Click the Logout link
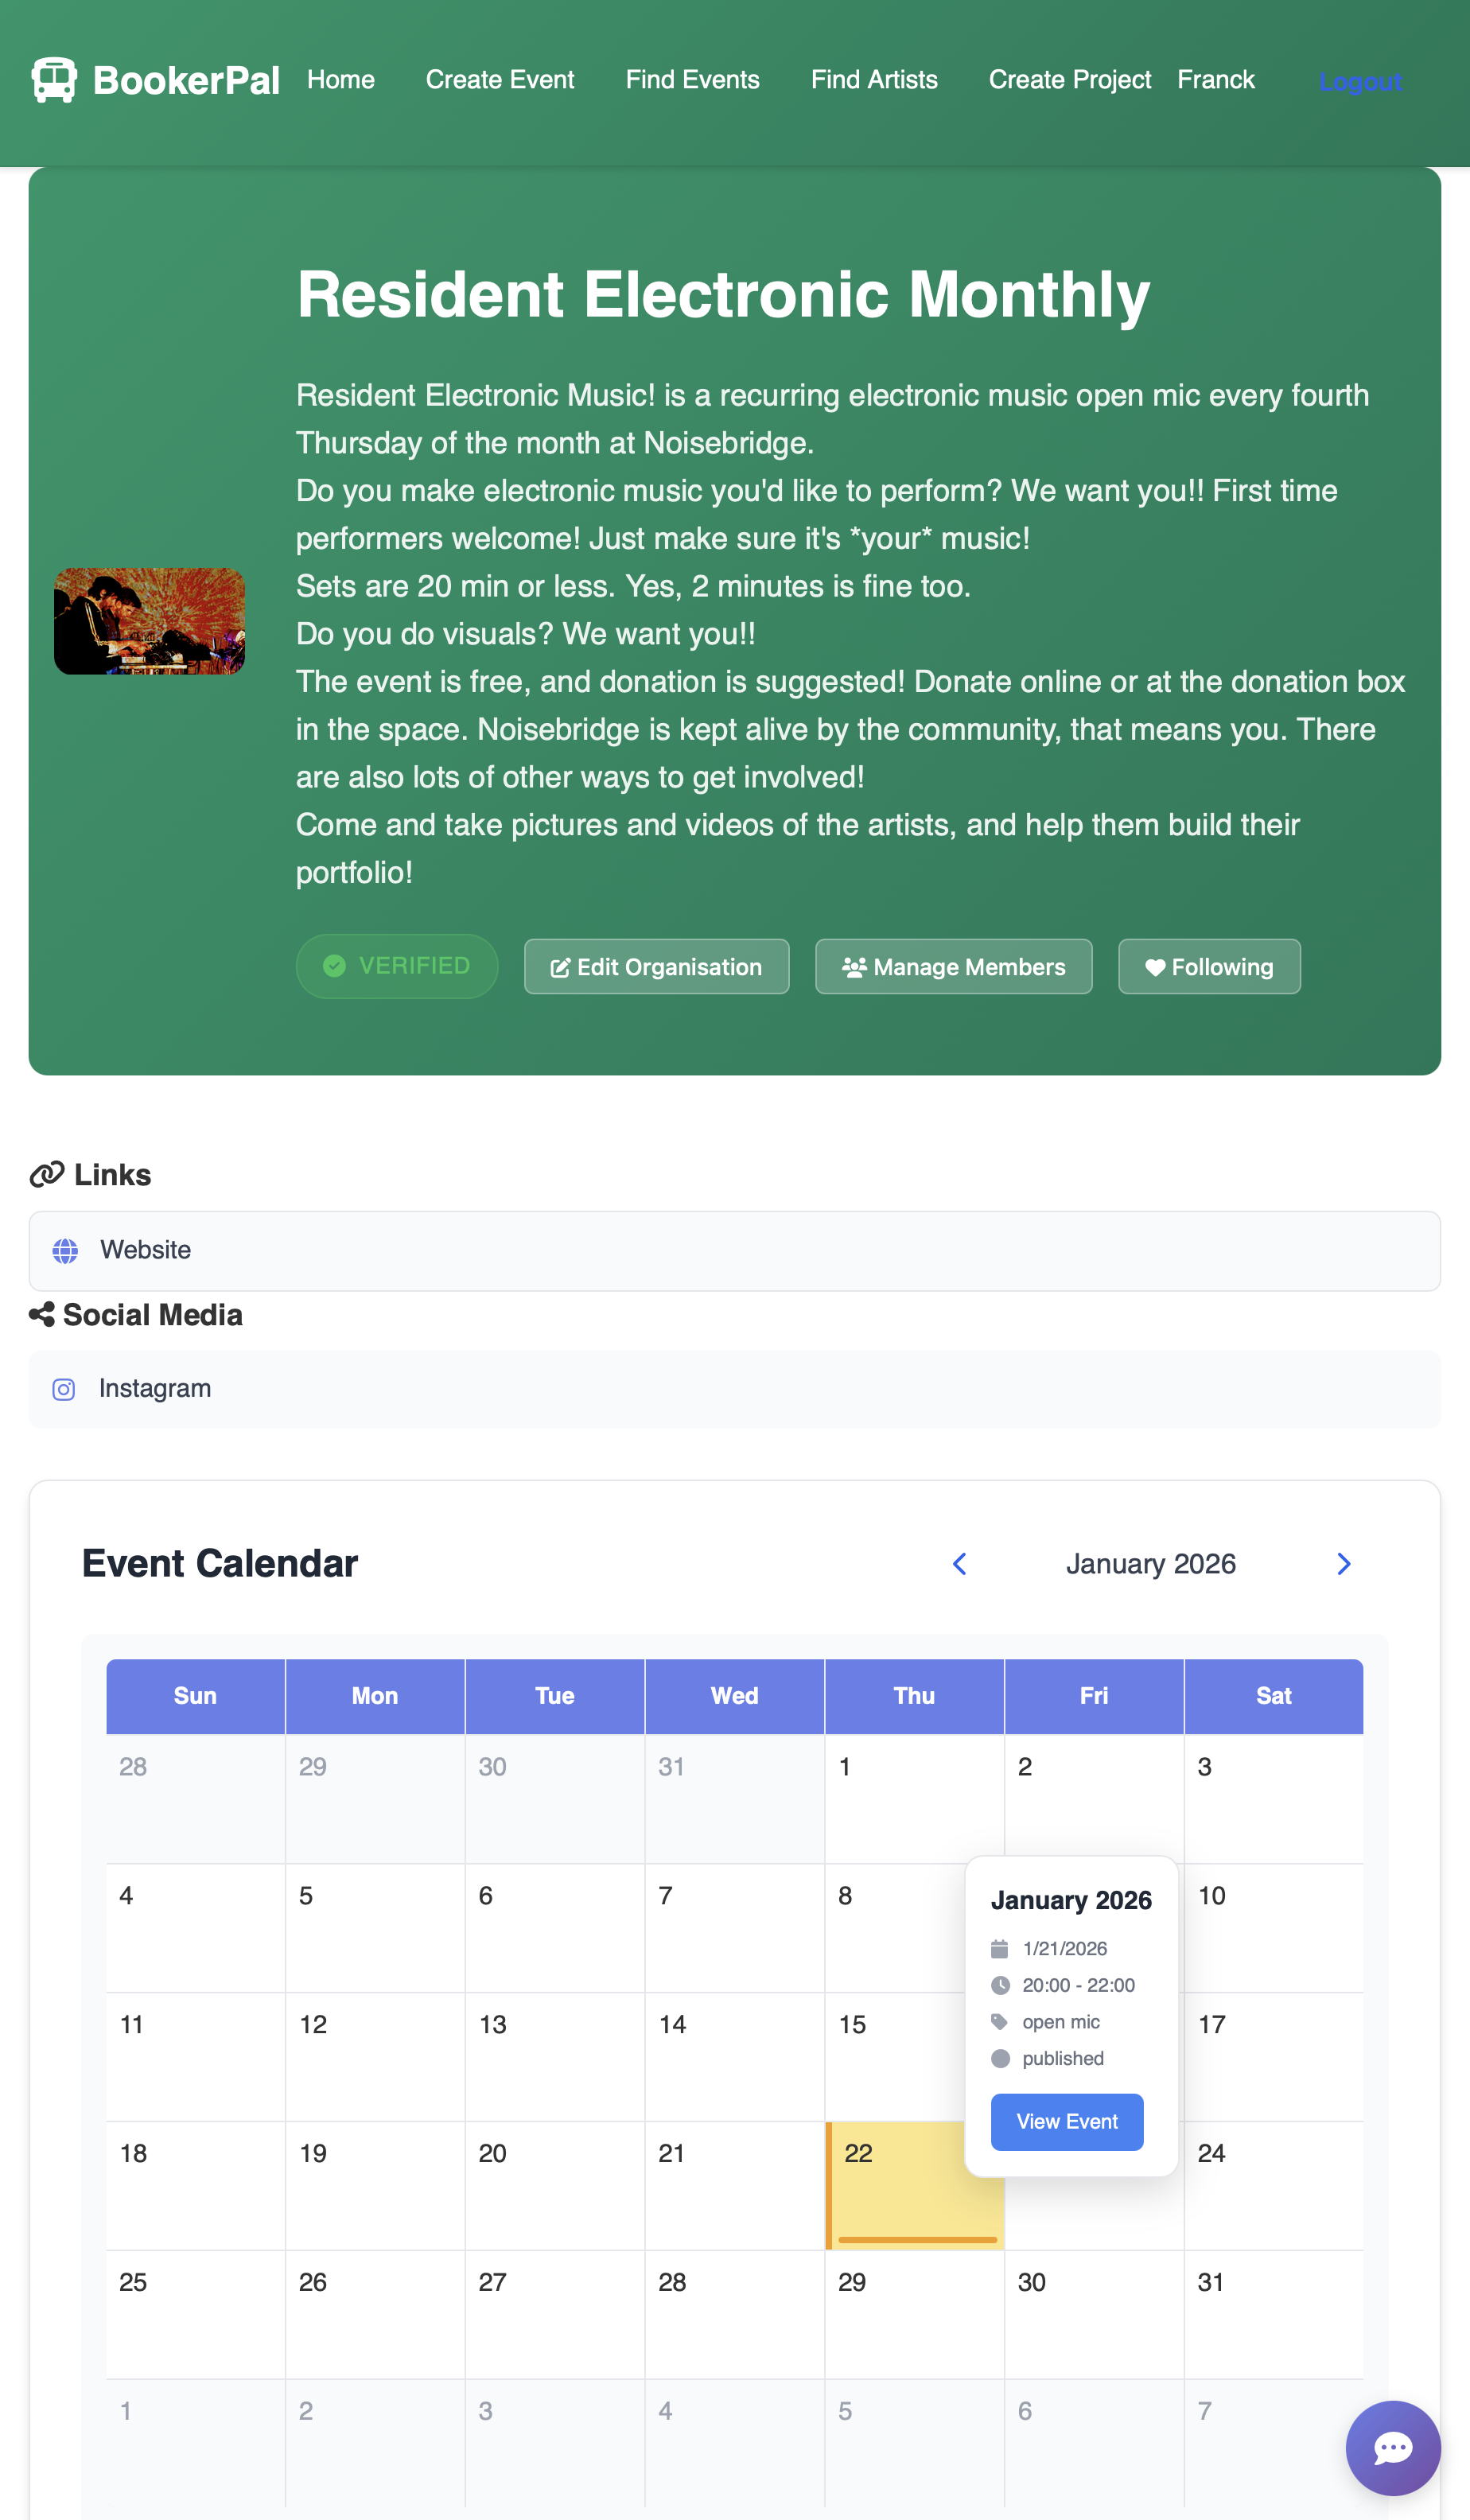This screenshot has width=1470, height=2520. coord(1360,82)
